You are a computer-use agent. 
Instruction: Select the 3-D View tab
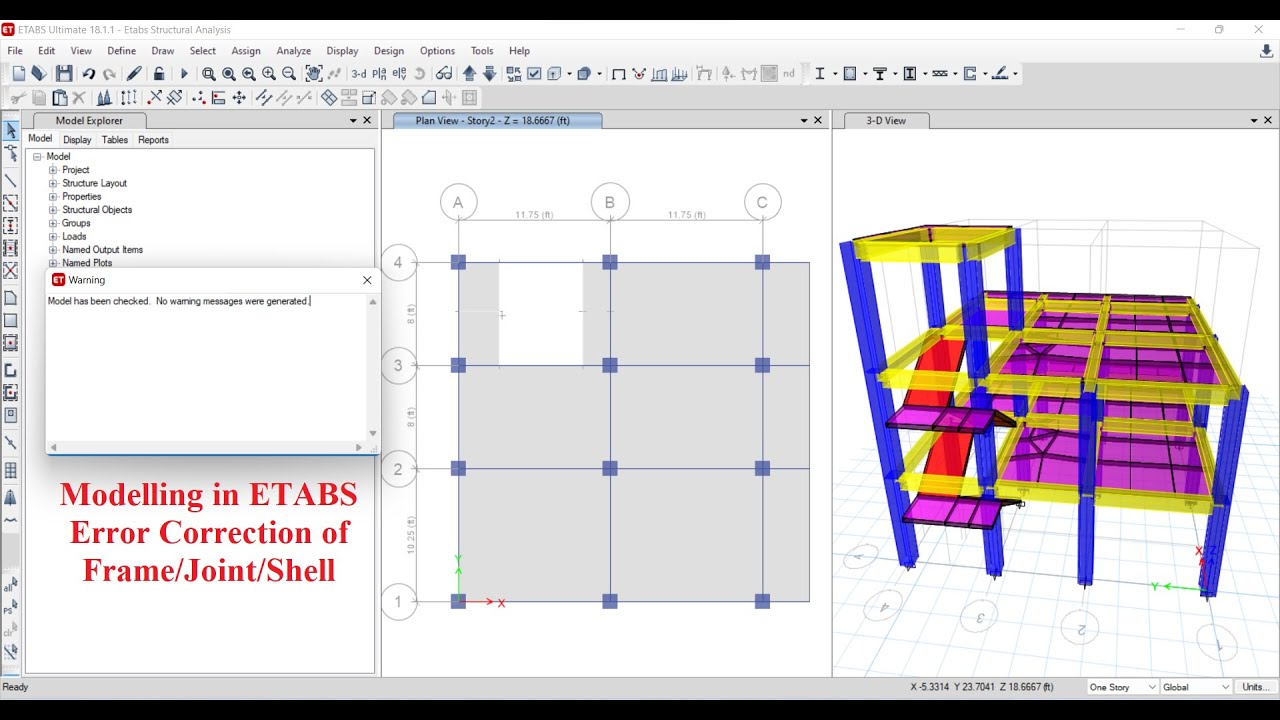pyautogui.click(x=886, y=120)
